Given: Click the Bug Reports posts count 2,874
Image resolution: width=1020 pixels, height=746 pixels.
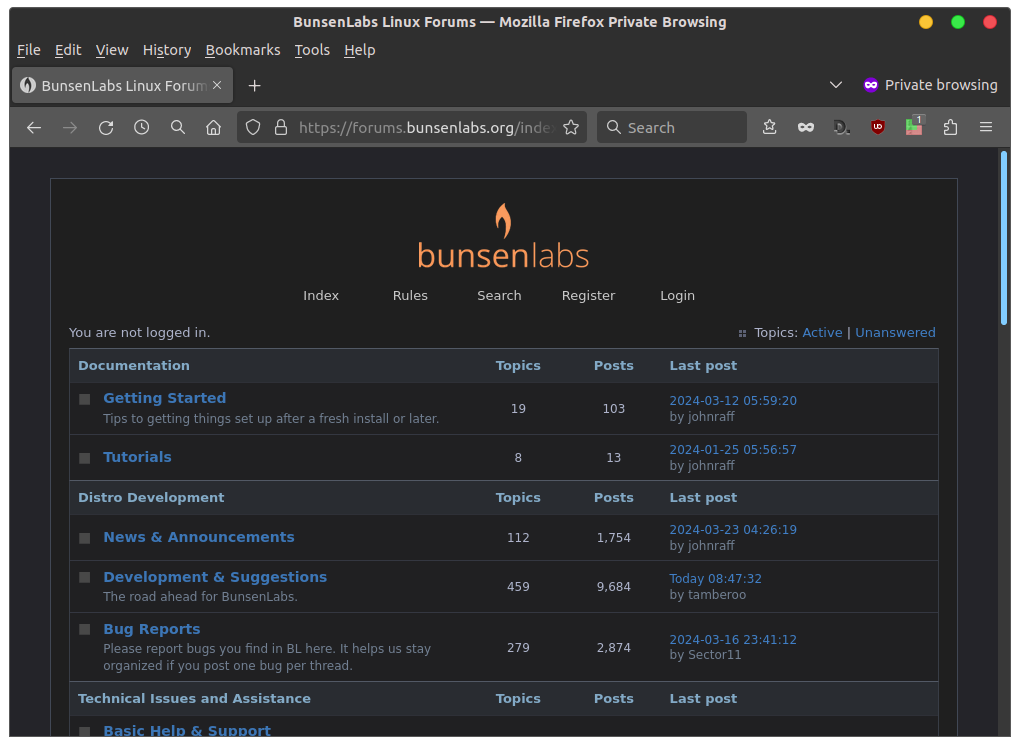Looking at the screenshot, I should pyautogui.click(x=613, y=648).
